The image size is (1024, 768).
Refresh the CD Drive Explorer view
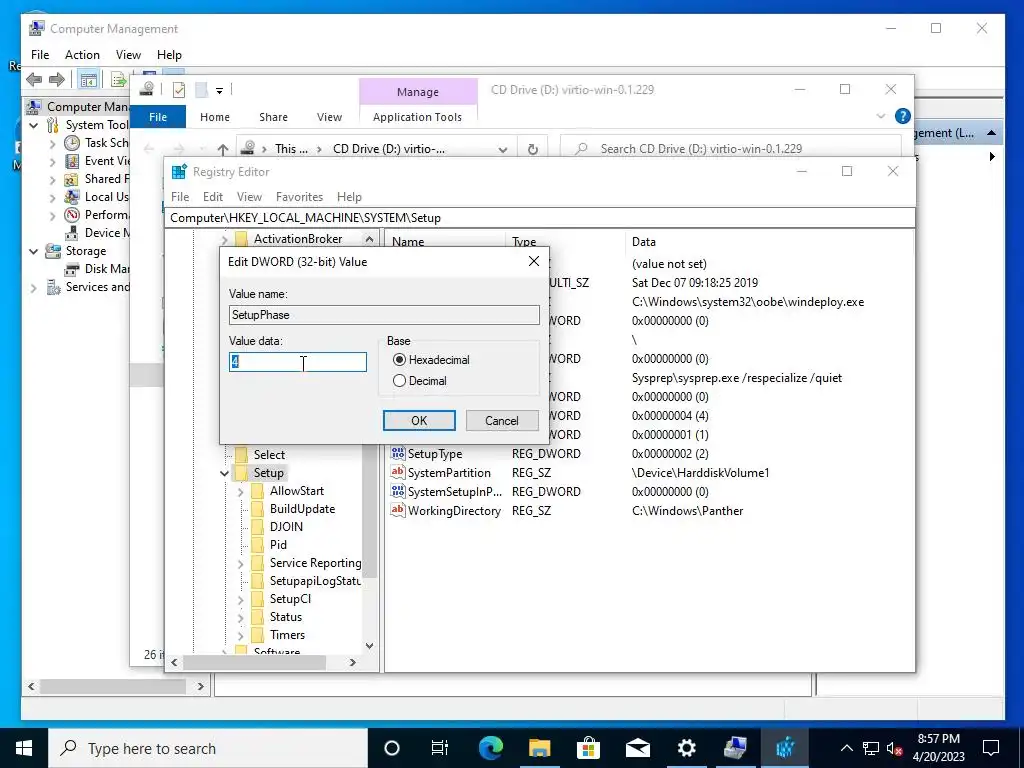coord(533,149)
